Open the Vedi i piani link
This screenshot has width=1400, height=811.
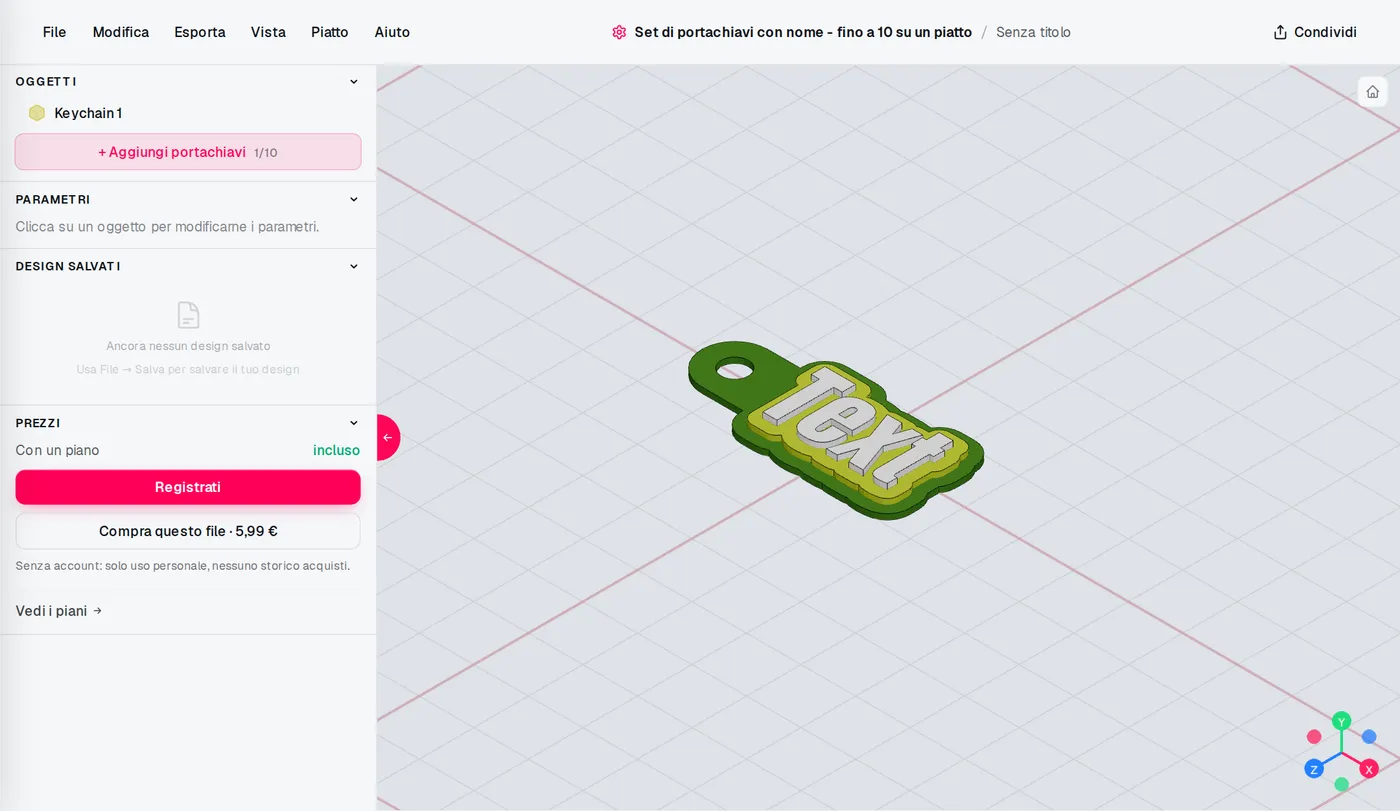(59, 611)
